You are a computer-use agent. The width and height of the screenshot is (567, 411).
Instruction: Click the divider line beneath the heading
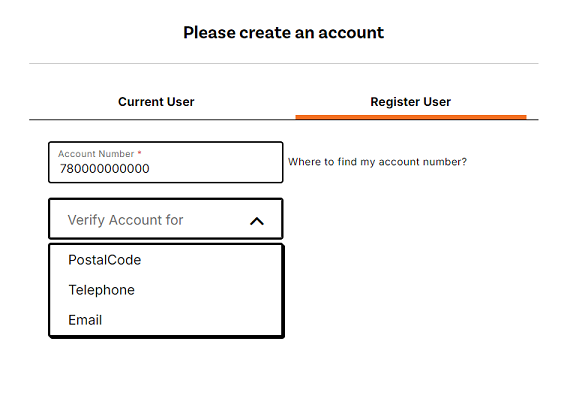284,64
